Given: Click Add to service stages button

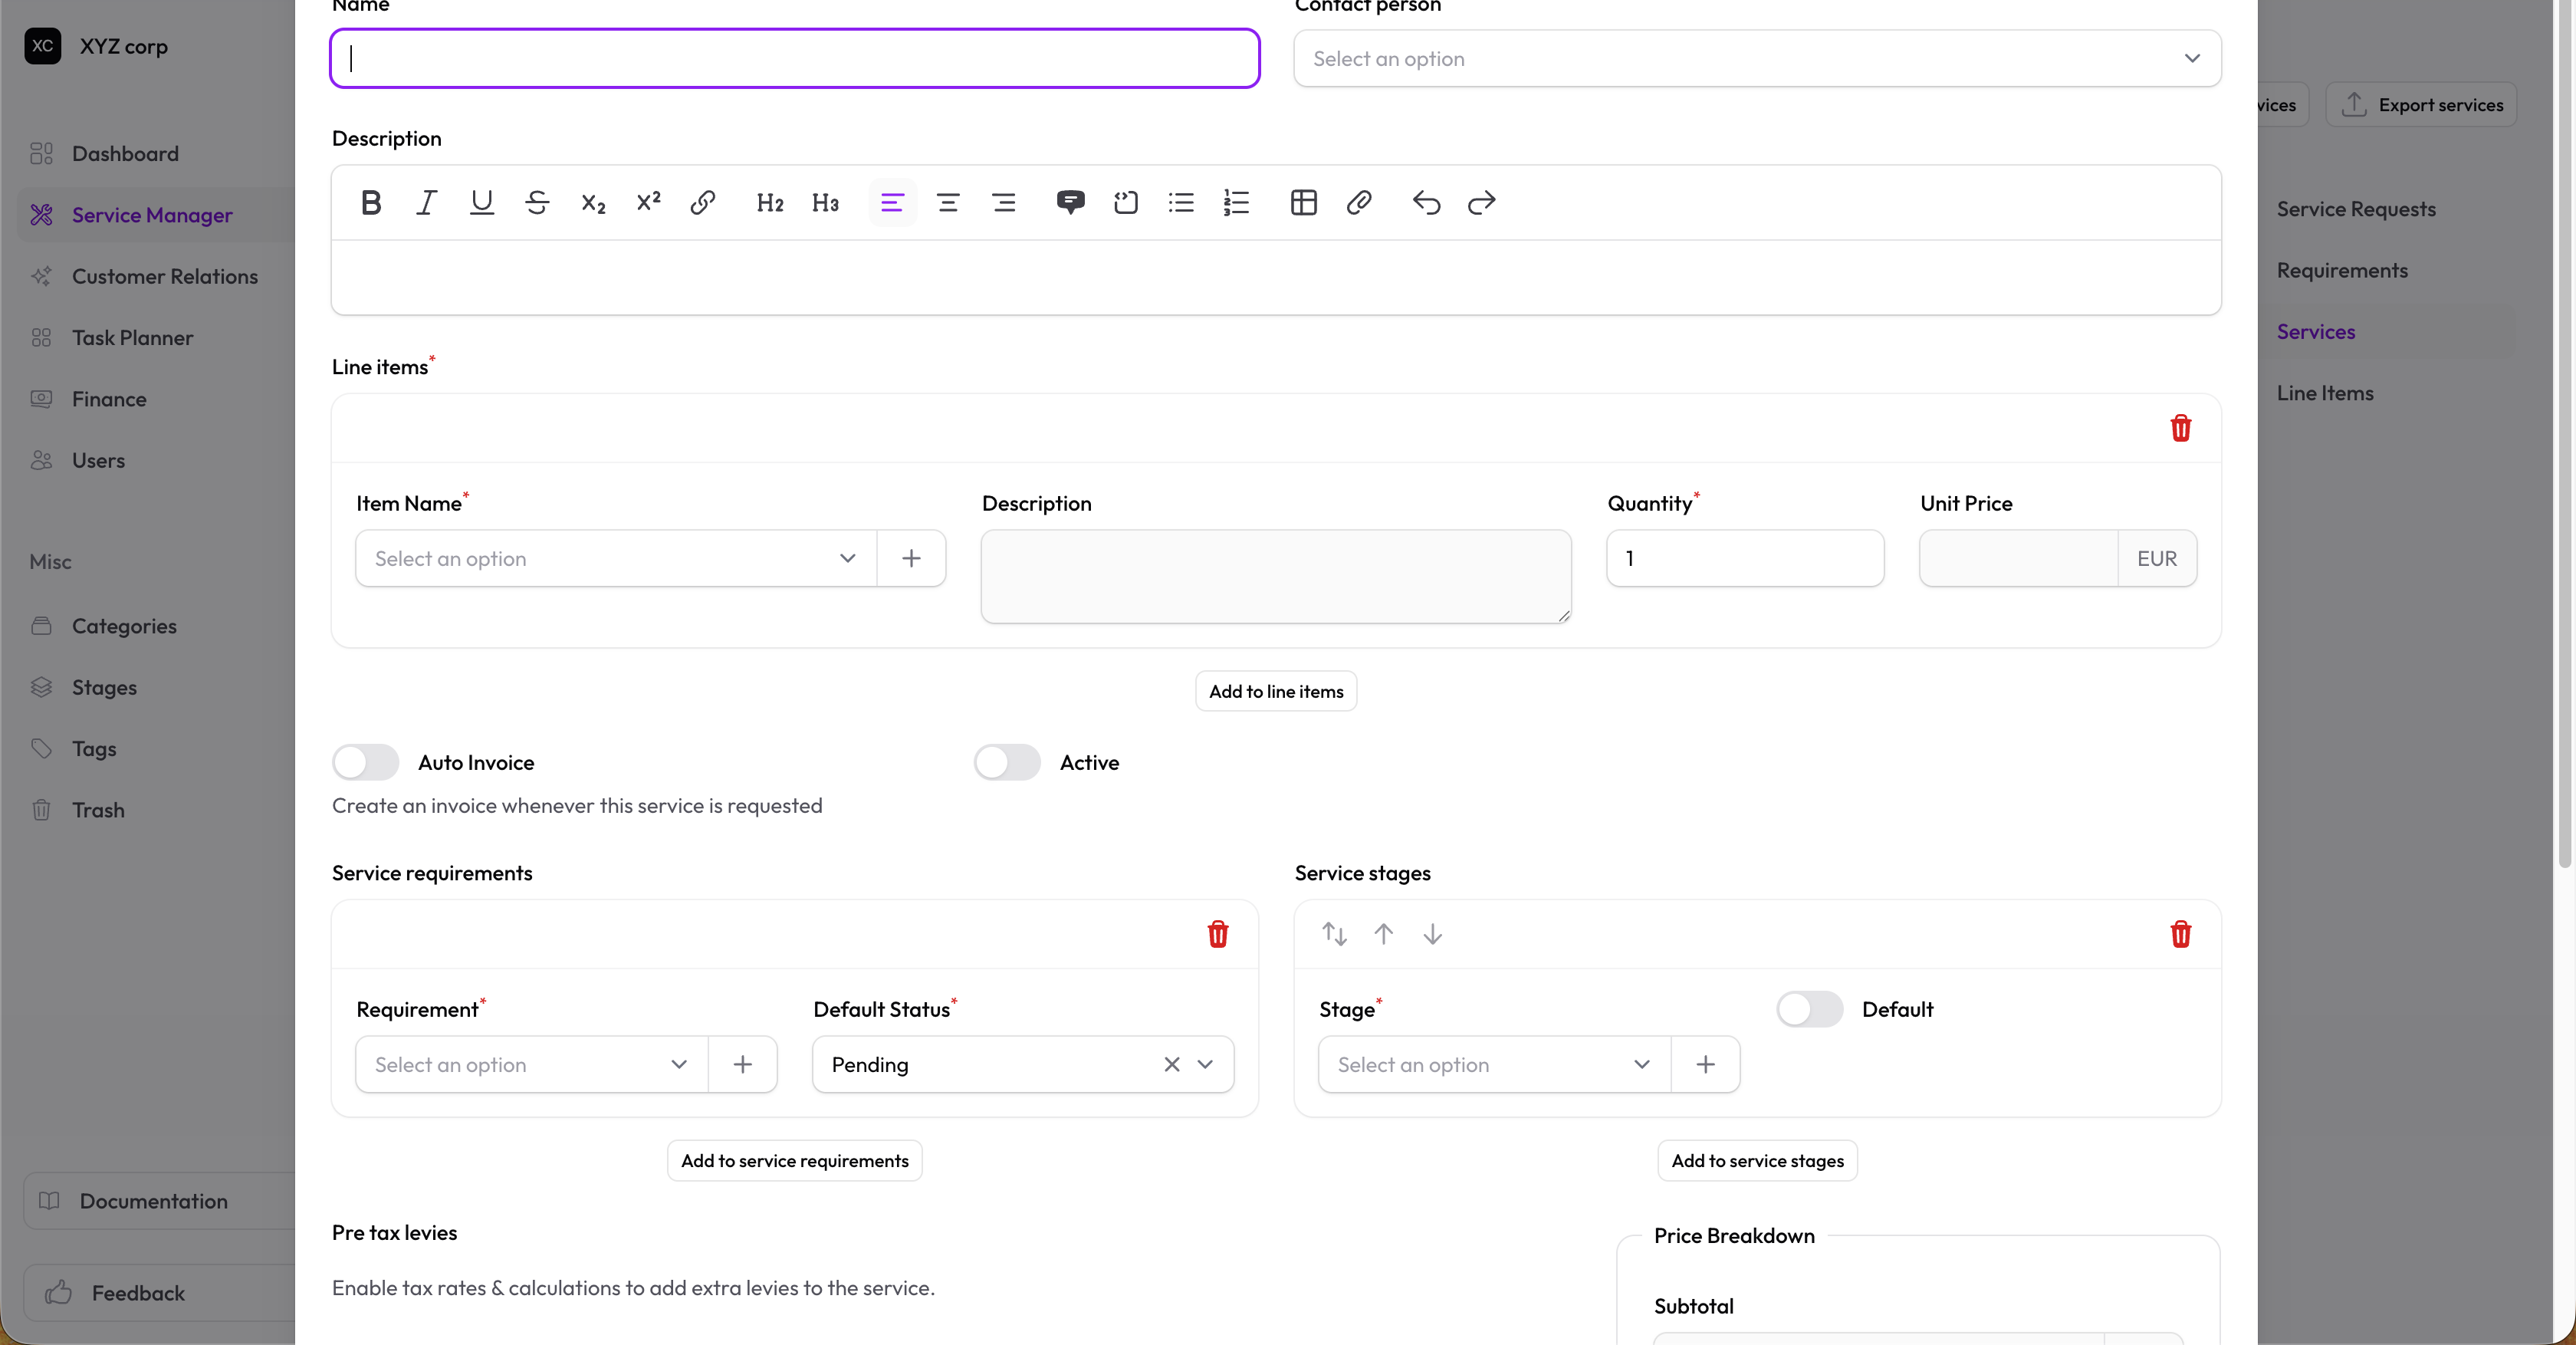Looking at the screenshot, I should (x=1757, y=1160).
